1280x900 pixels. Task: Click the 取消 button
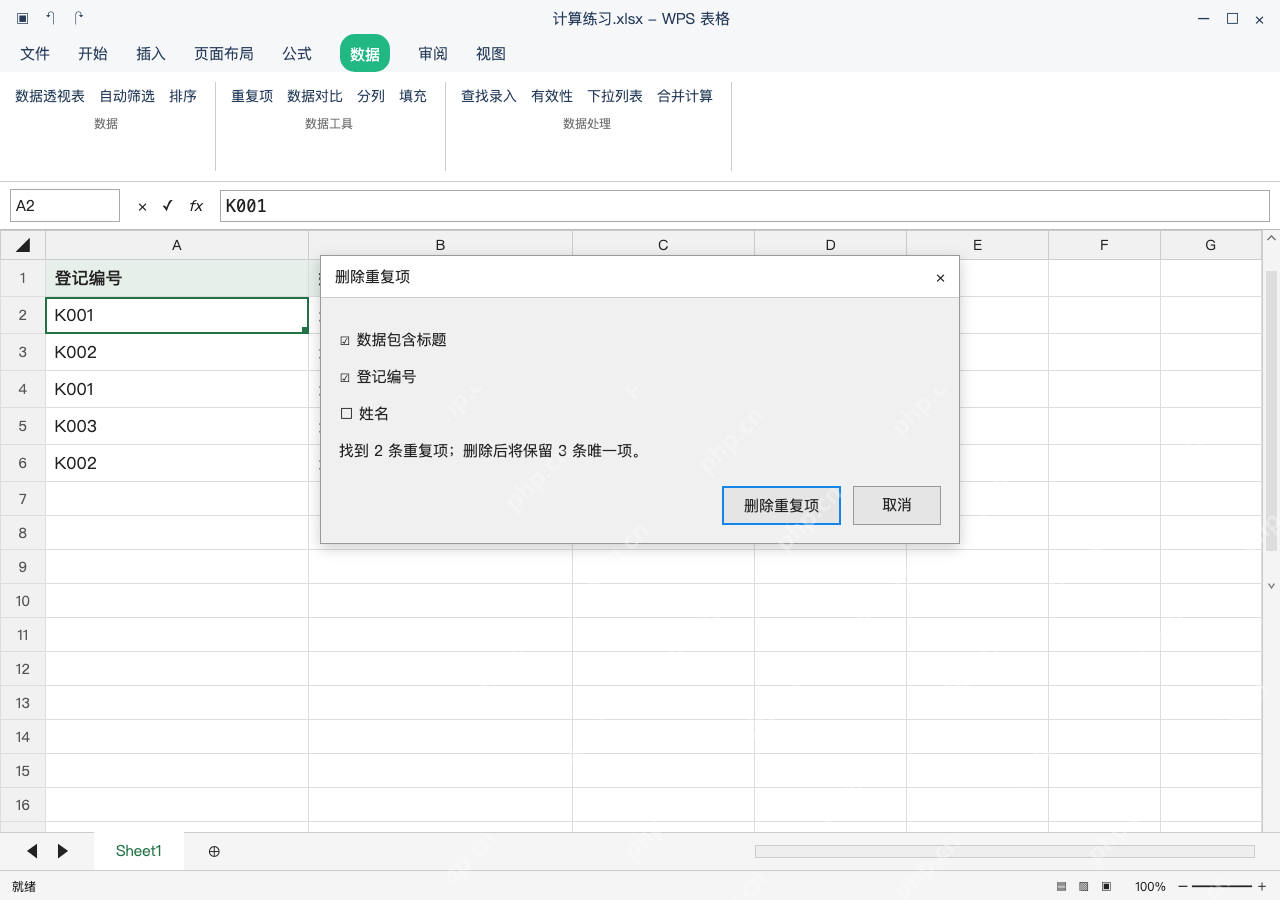(x=897, y=505)
